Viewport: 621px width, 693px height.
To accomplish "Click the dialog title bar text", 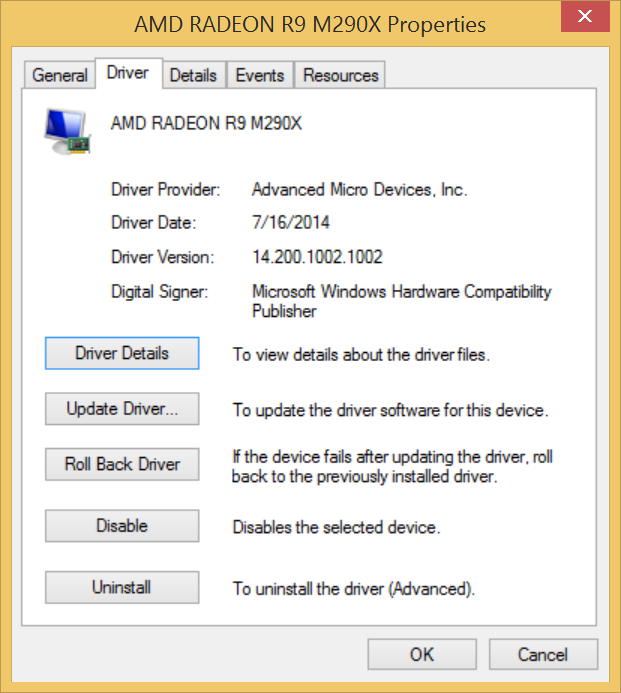I will coord(310,24).
